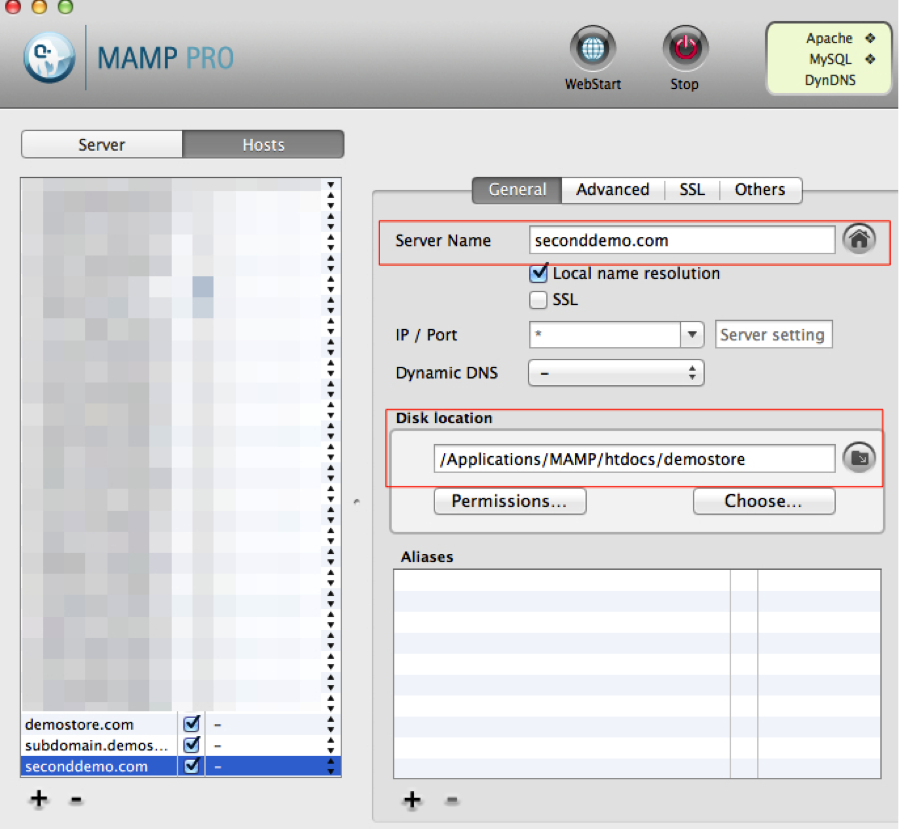The width and height of the screenshot is (899, 830).
Task: Click MySQL status indicator
Action: coord(870,59)
